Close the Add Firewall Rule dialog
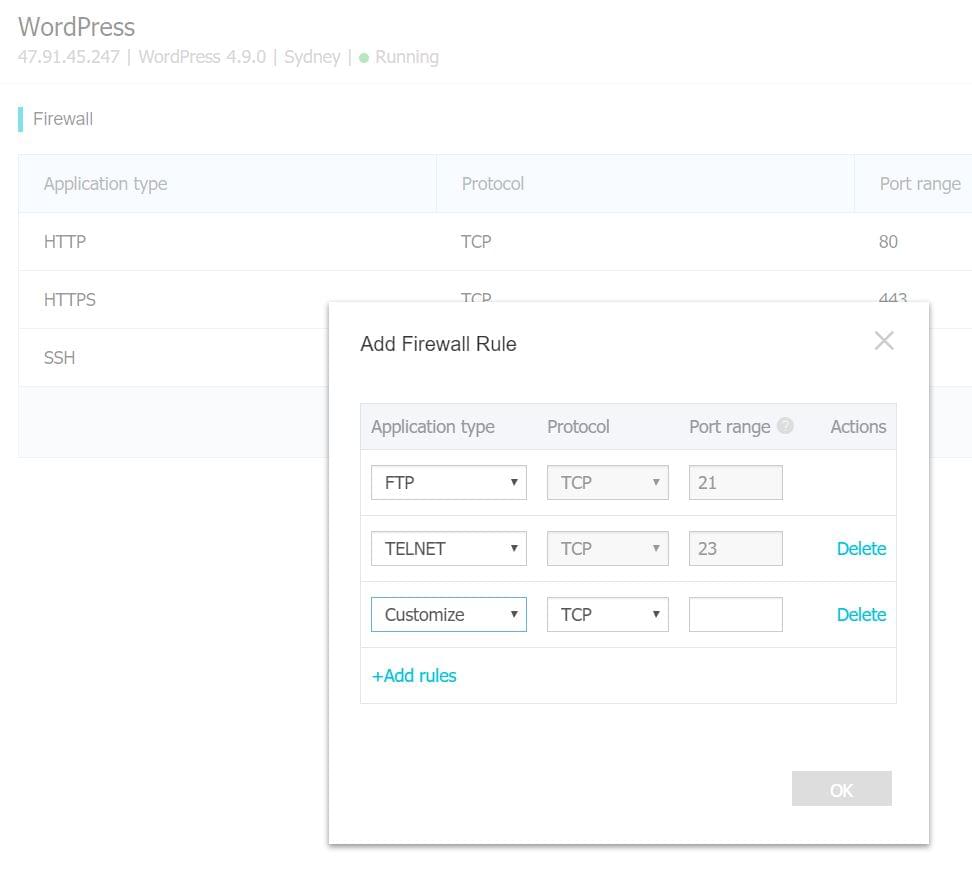 pos(883,341)
